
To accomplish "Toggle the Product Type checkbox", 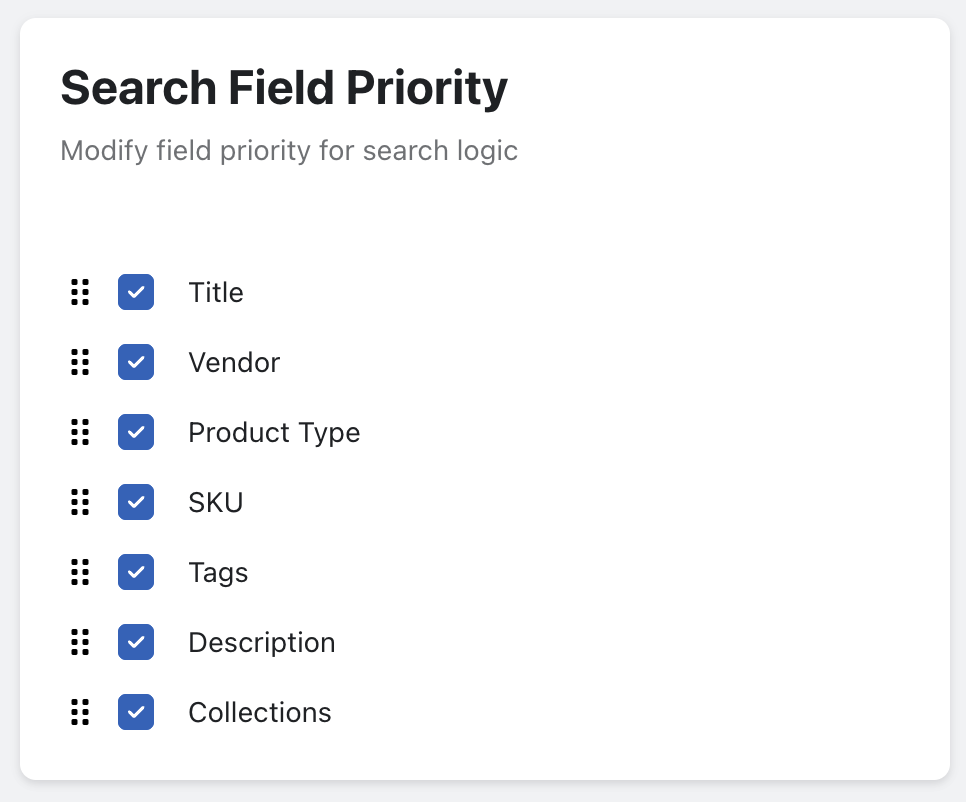I will click(x=136, y=432).
